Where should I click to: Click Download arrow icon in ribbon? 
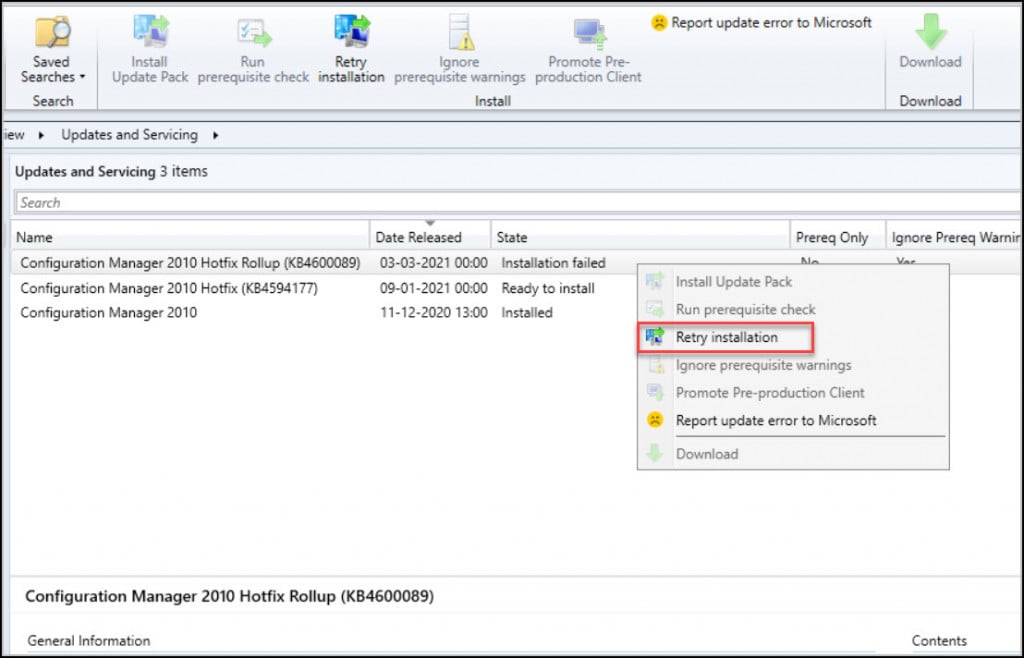(x=931, y=31)
